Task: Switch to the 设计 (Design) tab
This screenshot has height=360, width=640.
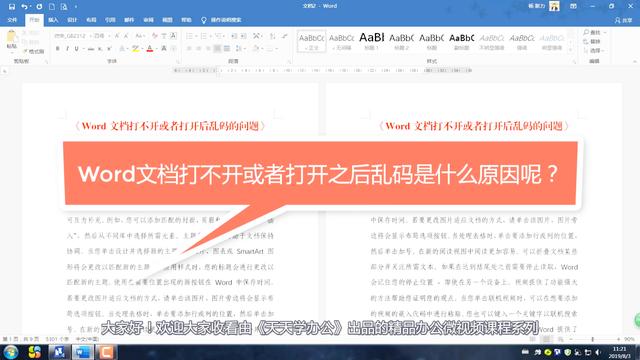Action: (x=72, y=20)
